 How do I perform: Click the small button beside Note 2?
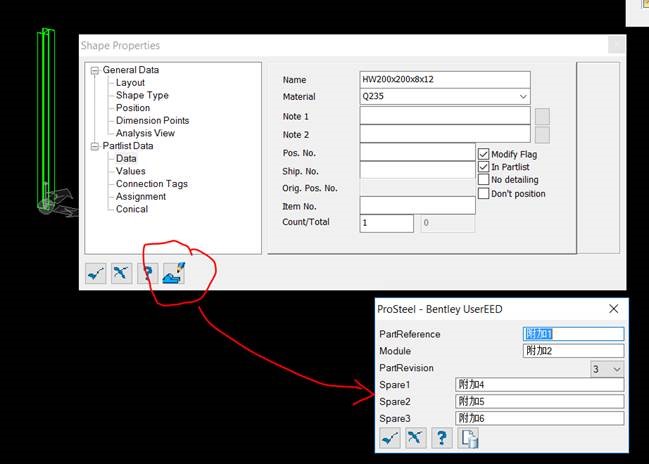pos(542,135)
